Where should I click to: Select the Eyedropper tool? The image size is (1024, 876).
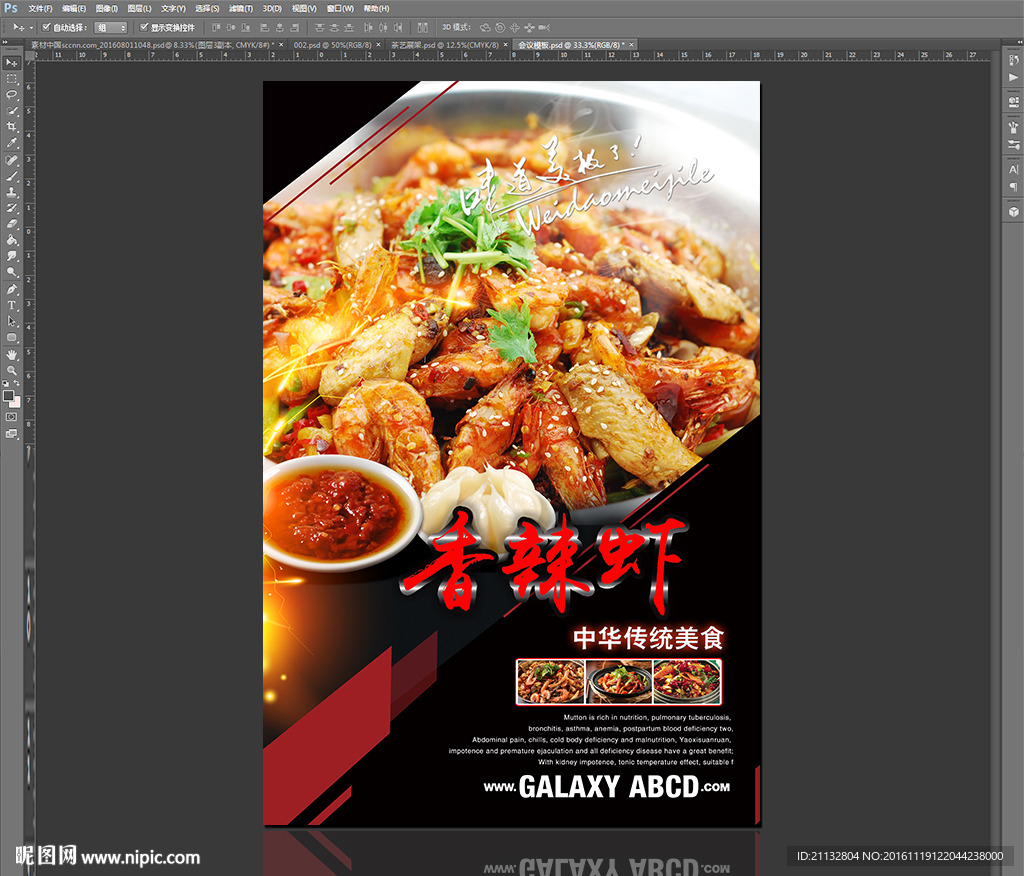tap(12, 144)
